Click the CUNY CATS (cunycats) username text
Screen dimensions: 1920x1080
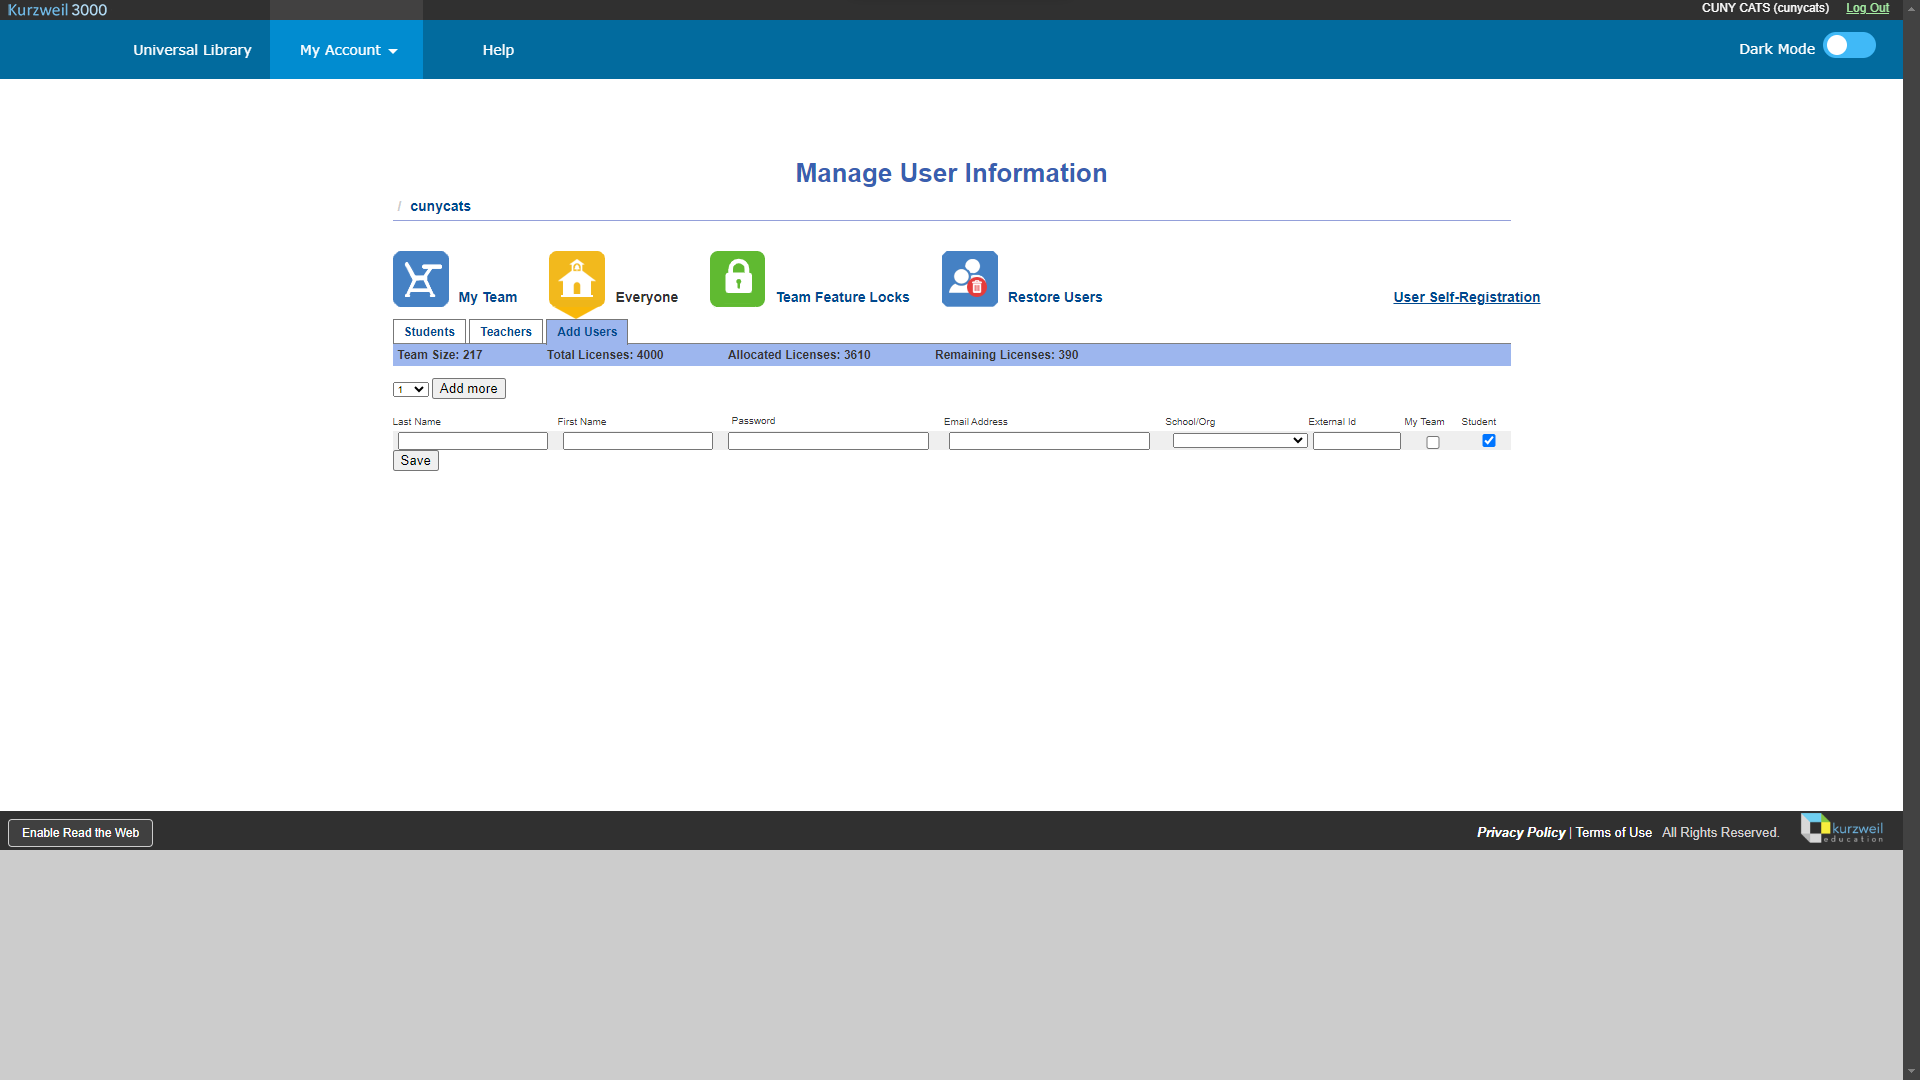[x=1765, y=8]
